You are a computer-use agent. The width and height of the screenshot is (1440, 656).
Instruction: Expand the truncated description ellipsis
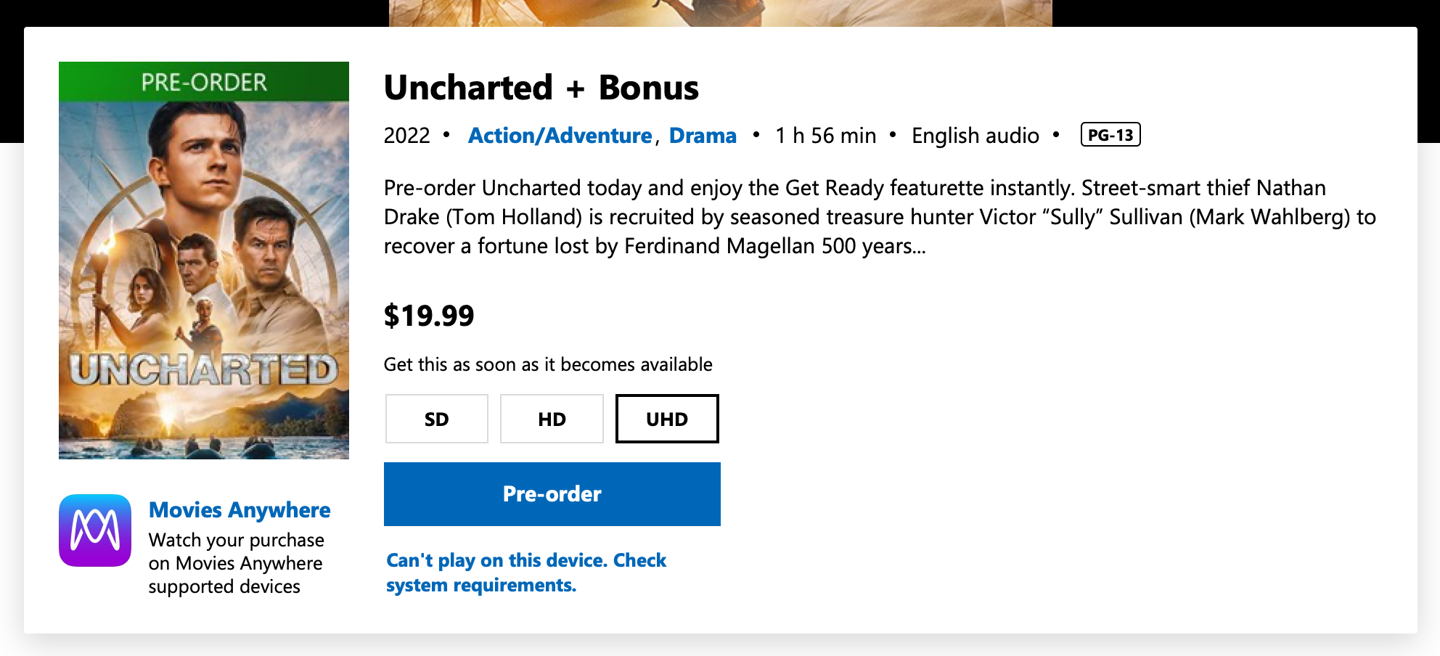(x=913, y=246)
